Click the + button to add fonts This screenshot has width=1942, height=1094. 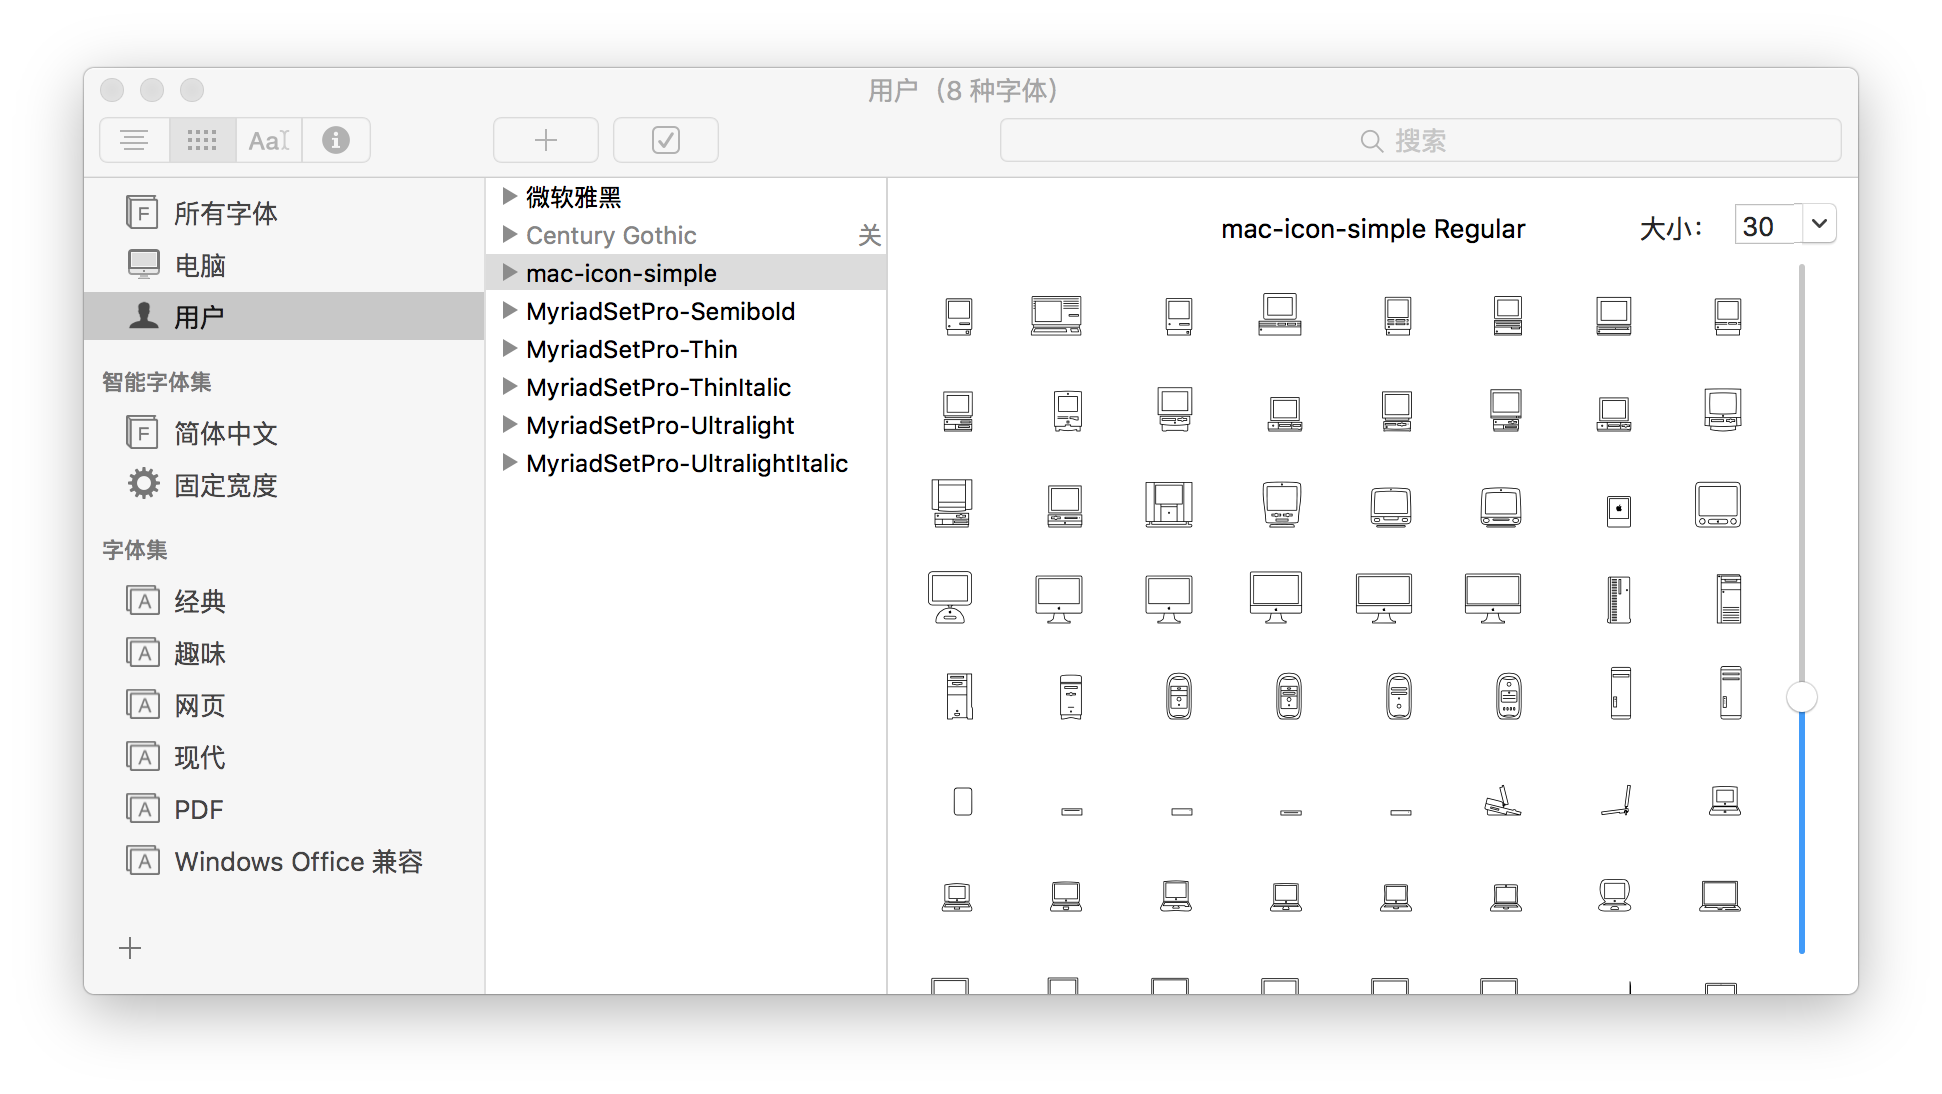pos(545,140)
